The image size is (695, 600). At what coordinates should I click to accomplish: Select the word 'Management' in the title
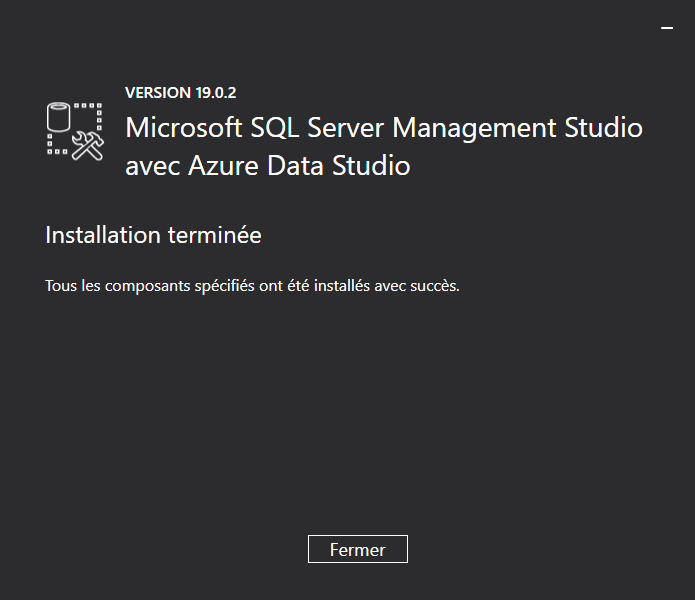474,128
